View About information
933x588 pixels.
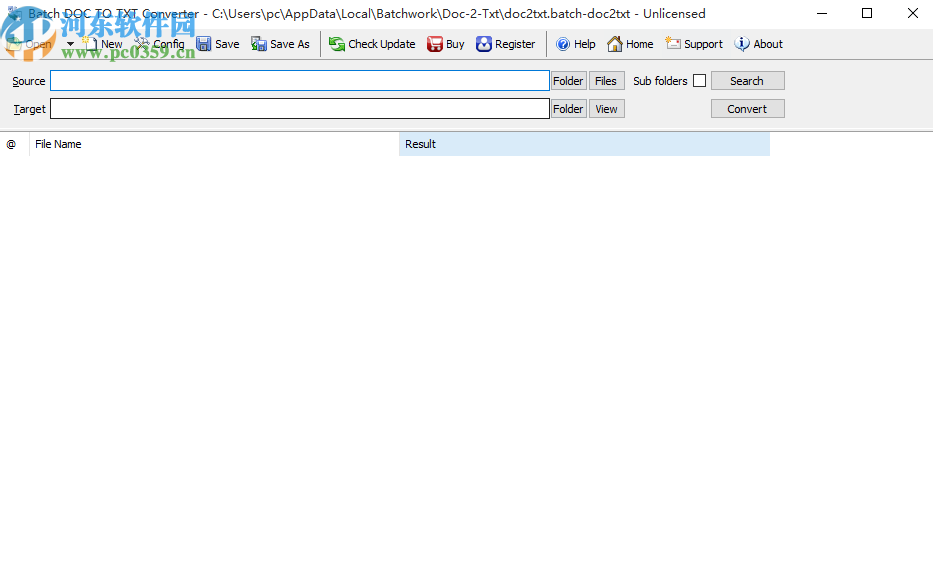pyautogui.click(x=758, y=44)
